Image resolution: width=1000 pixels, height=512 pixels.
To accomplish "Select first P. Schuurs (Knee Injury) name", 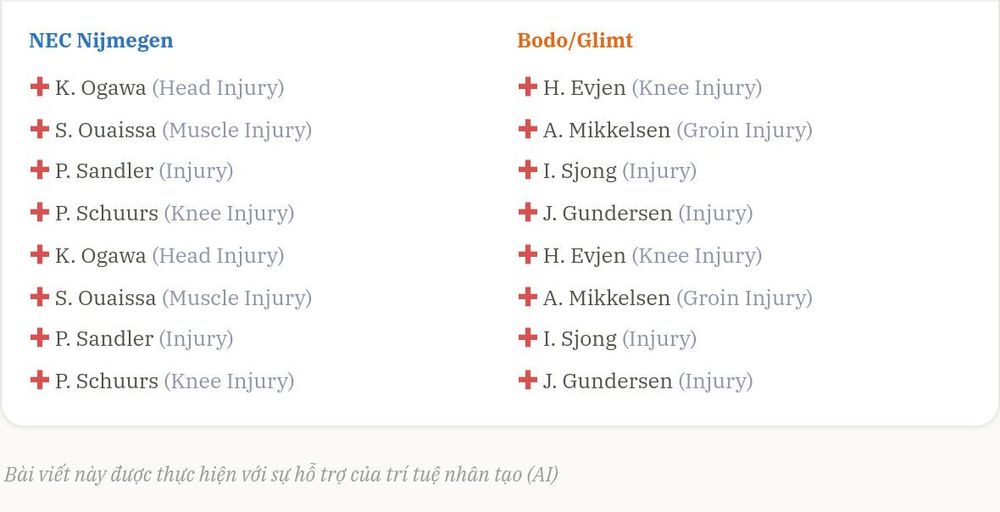I will click(107, 213).
